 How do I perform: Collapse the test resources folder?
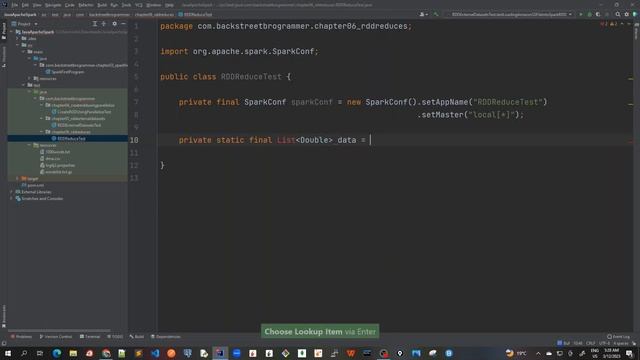click(29, 145)
